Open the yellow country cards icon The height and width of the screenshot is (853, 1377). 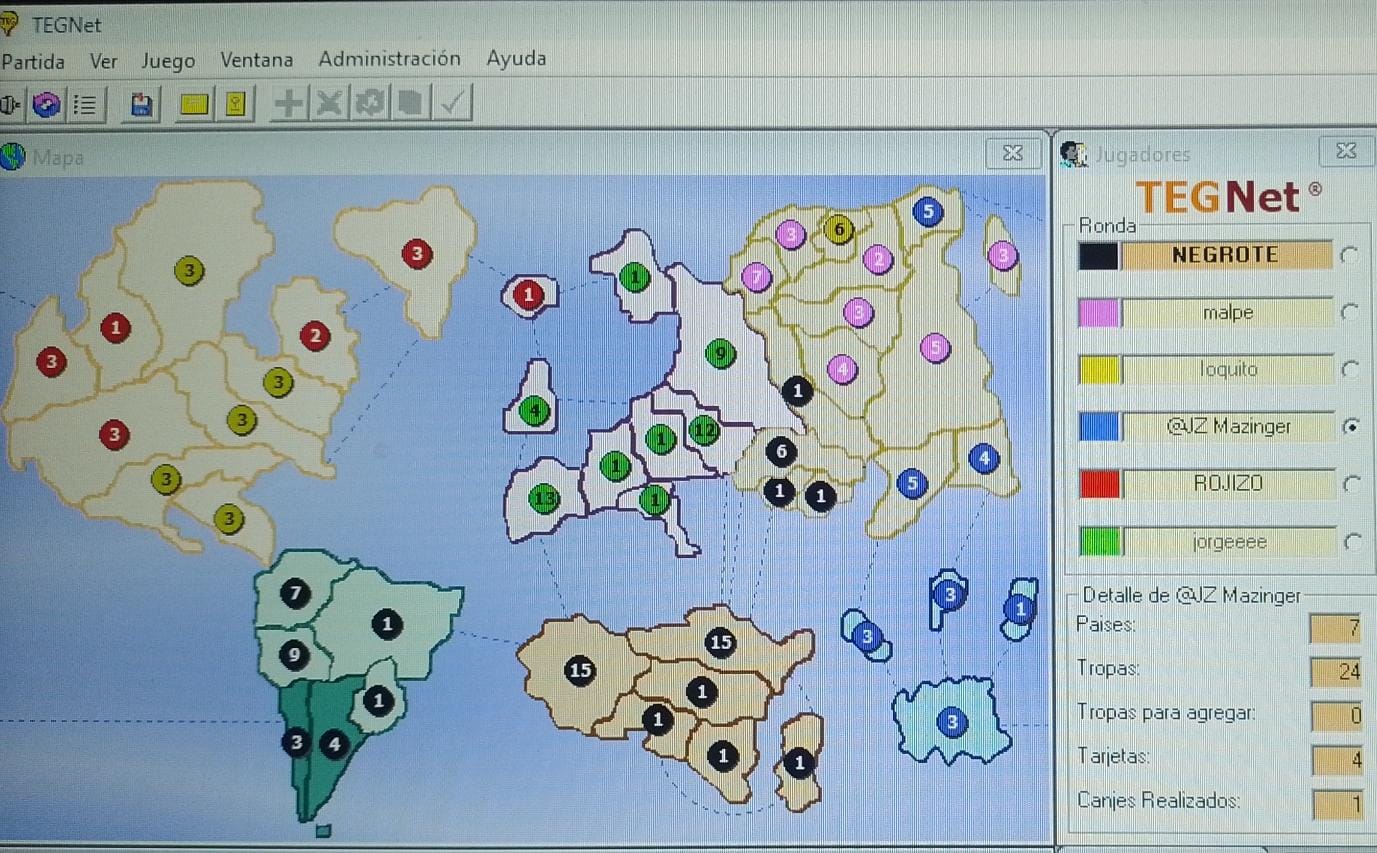pos(194,103)
